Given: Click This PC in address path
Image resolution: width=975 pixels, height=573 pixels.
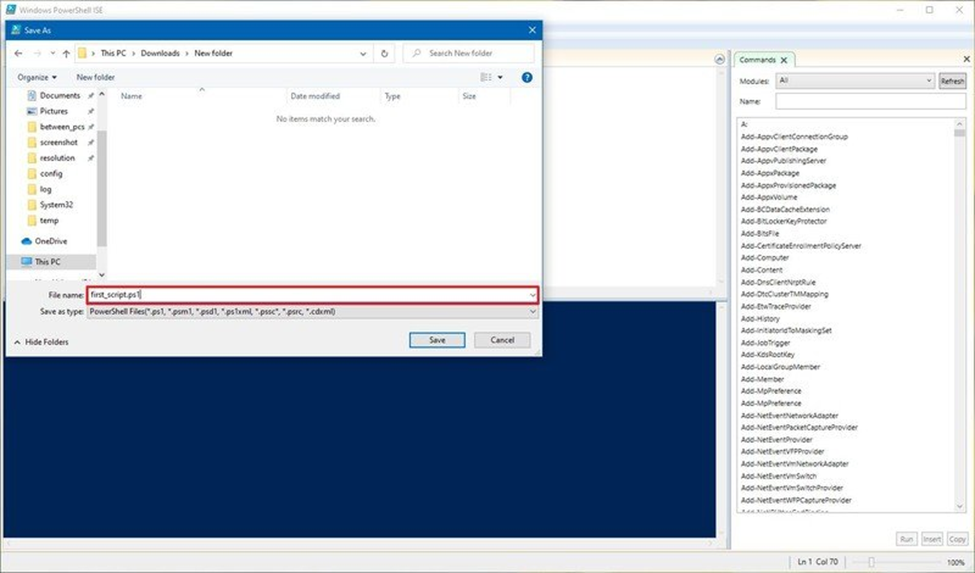Looking at the screenshot, I should [113, 53].
